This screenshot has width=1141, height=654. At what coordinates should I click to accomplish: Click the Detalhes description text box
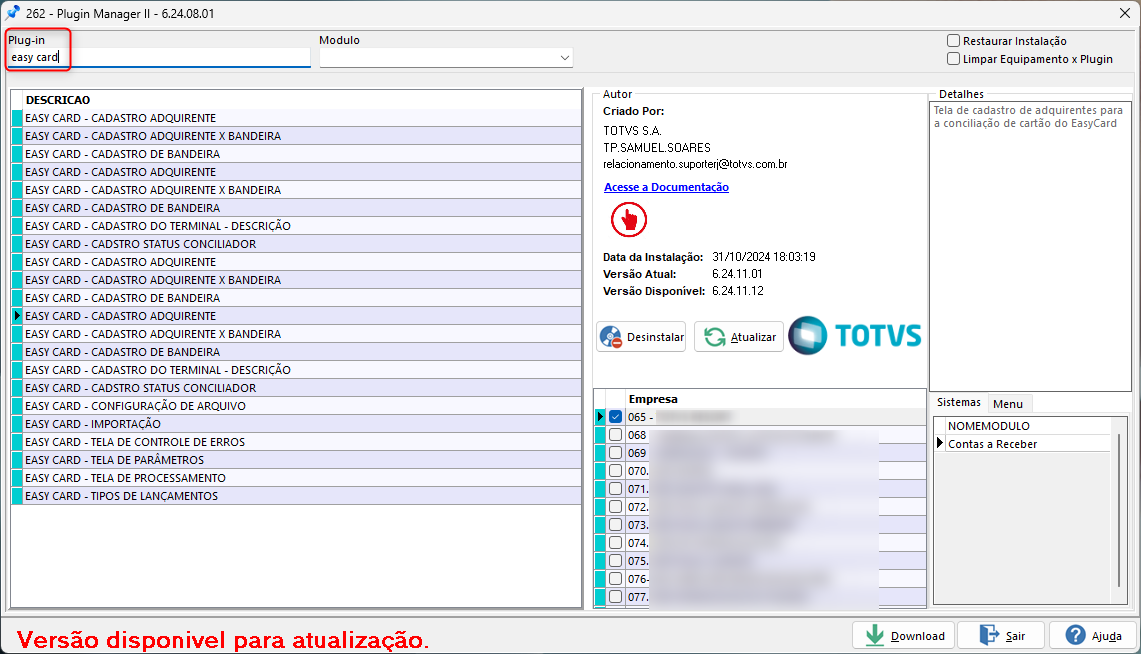coord(1030,246)
